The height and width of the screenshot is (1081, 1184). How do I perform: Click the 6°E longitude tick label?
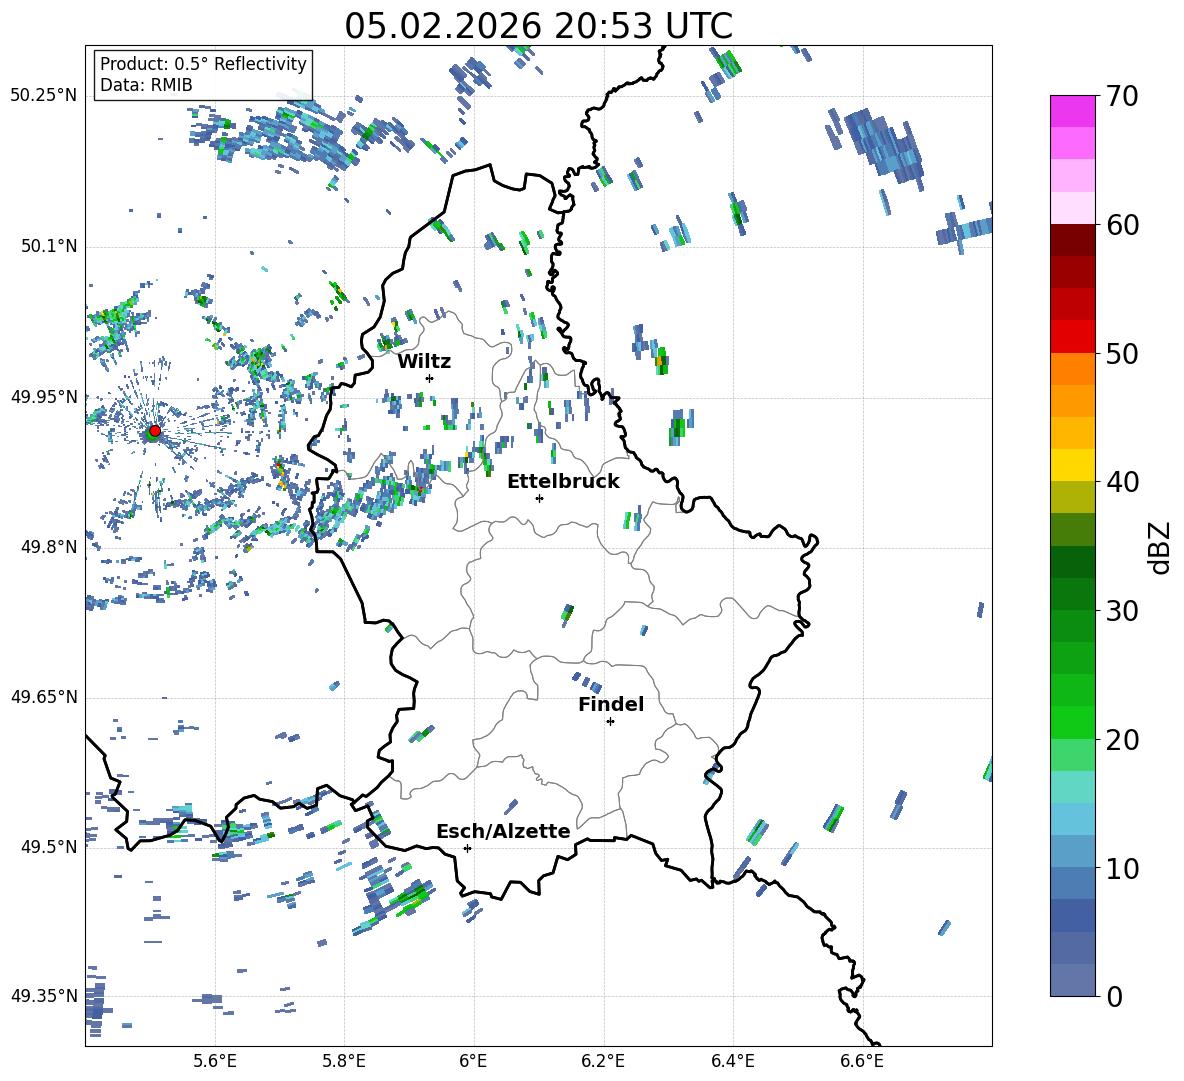click(x=473, y=1061)
